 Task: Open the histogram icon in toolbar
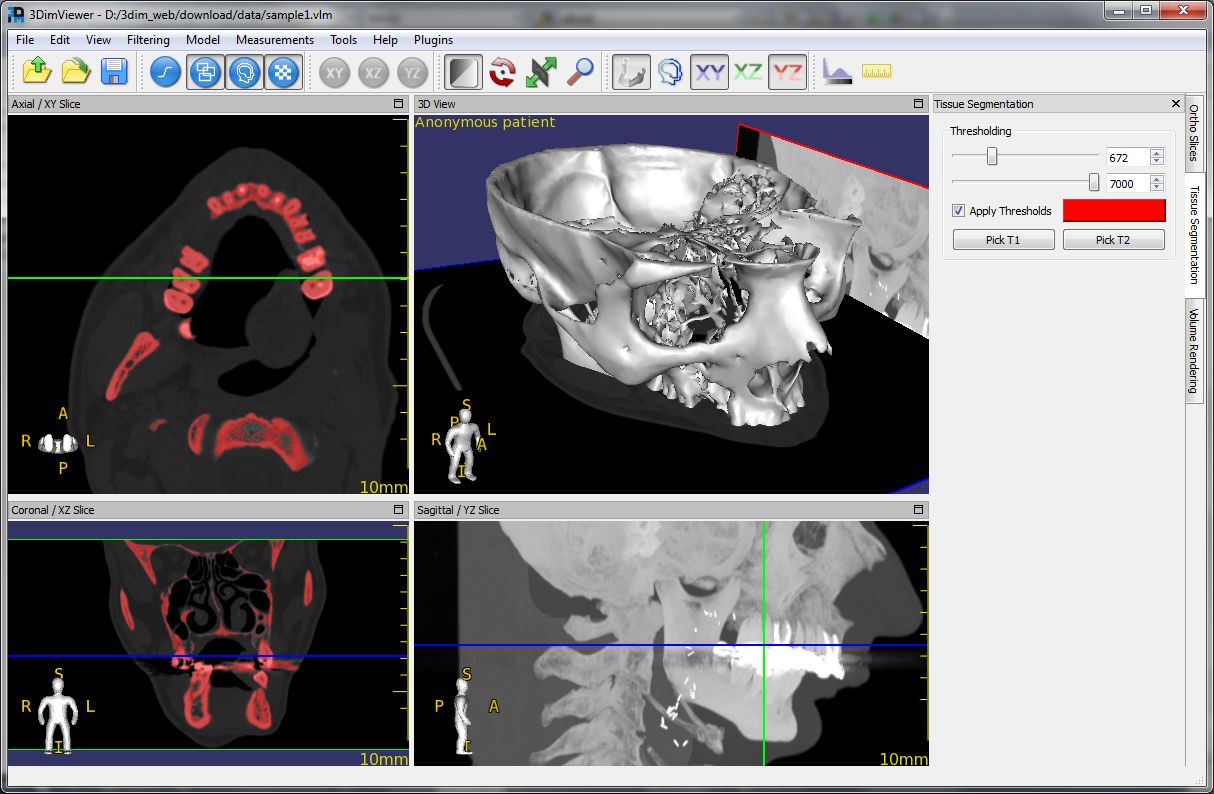837,71
